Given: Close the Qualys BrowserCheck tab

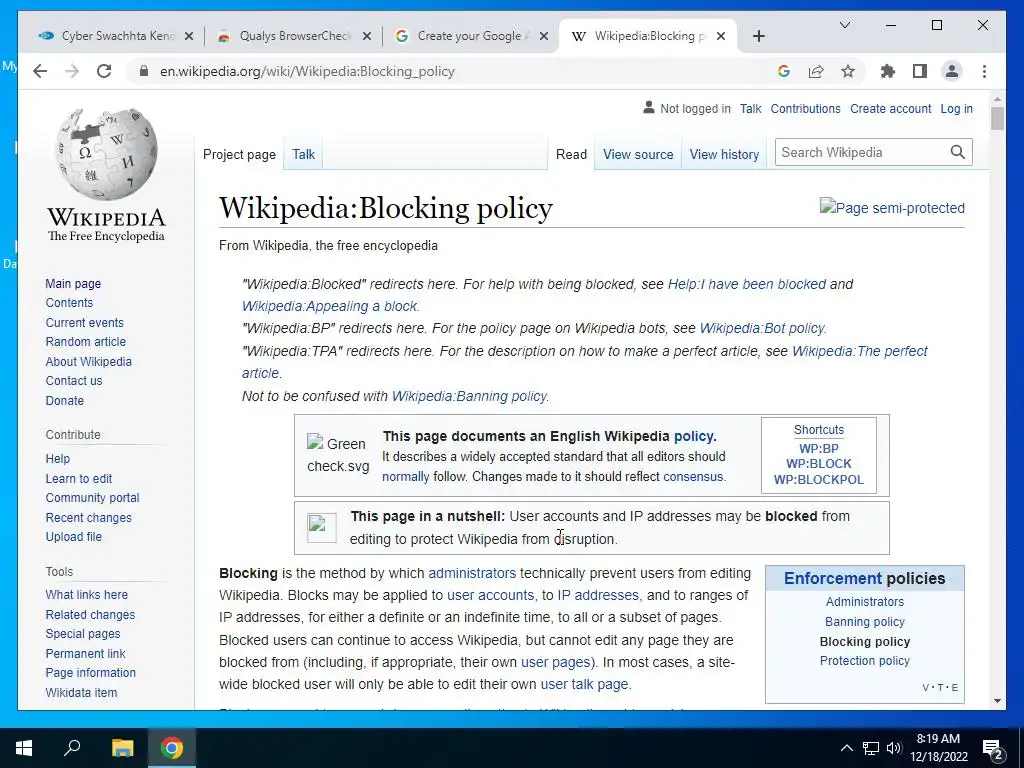Looking at the screenshot, I should 367,36.
